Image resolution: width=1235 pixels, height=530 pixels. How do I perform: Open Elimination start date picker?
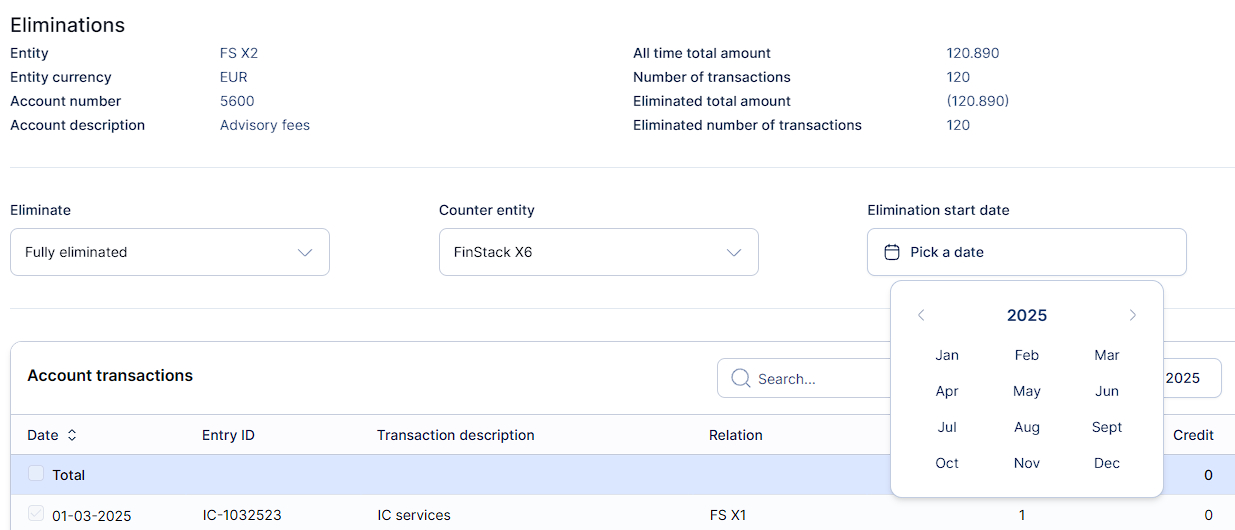coord(1026,252)
